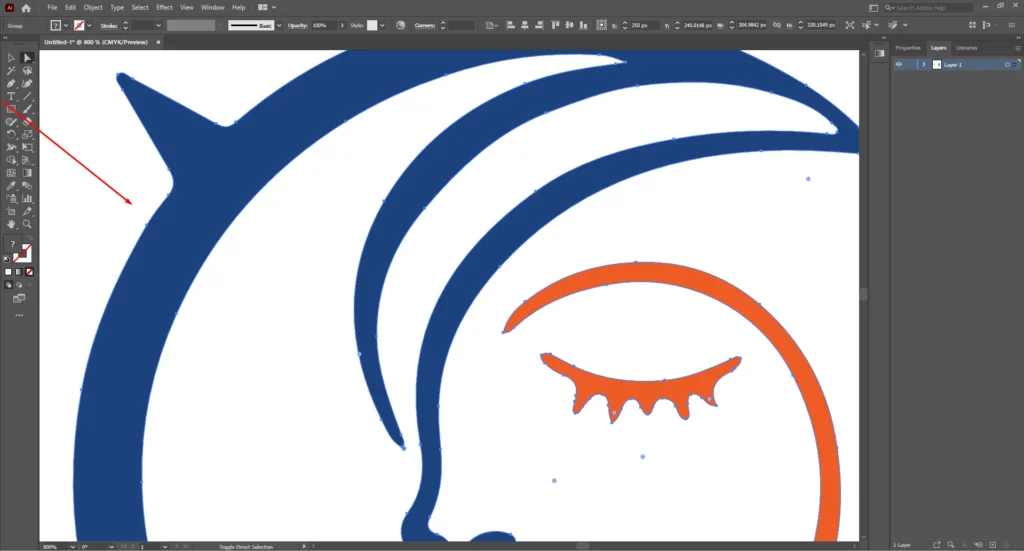Select the Rotate tool
Screen dimensions: 1024x551
(11, 134)
